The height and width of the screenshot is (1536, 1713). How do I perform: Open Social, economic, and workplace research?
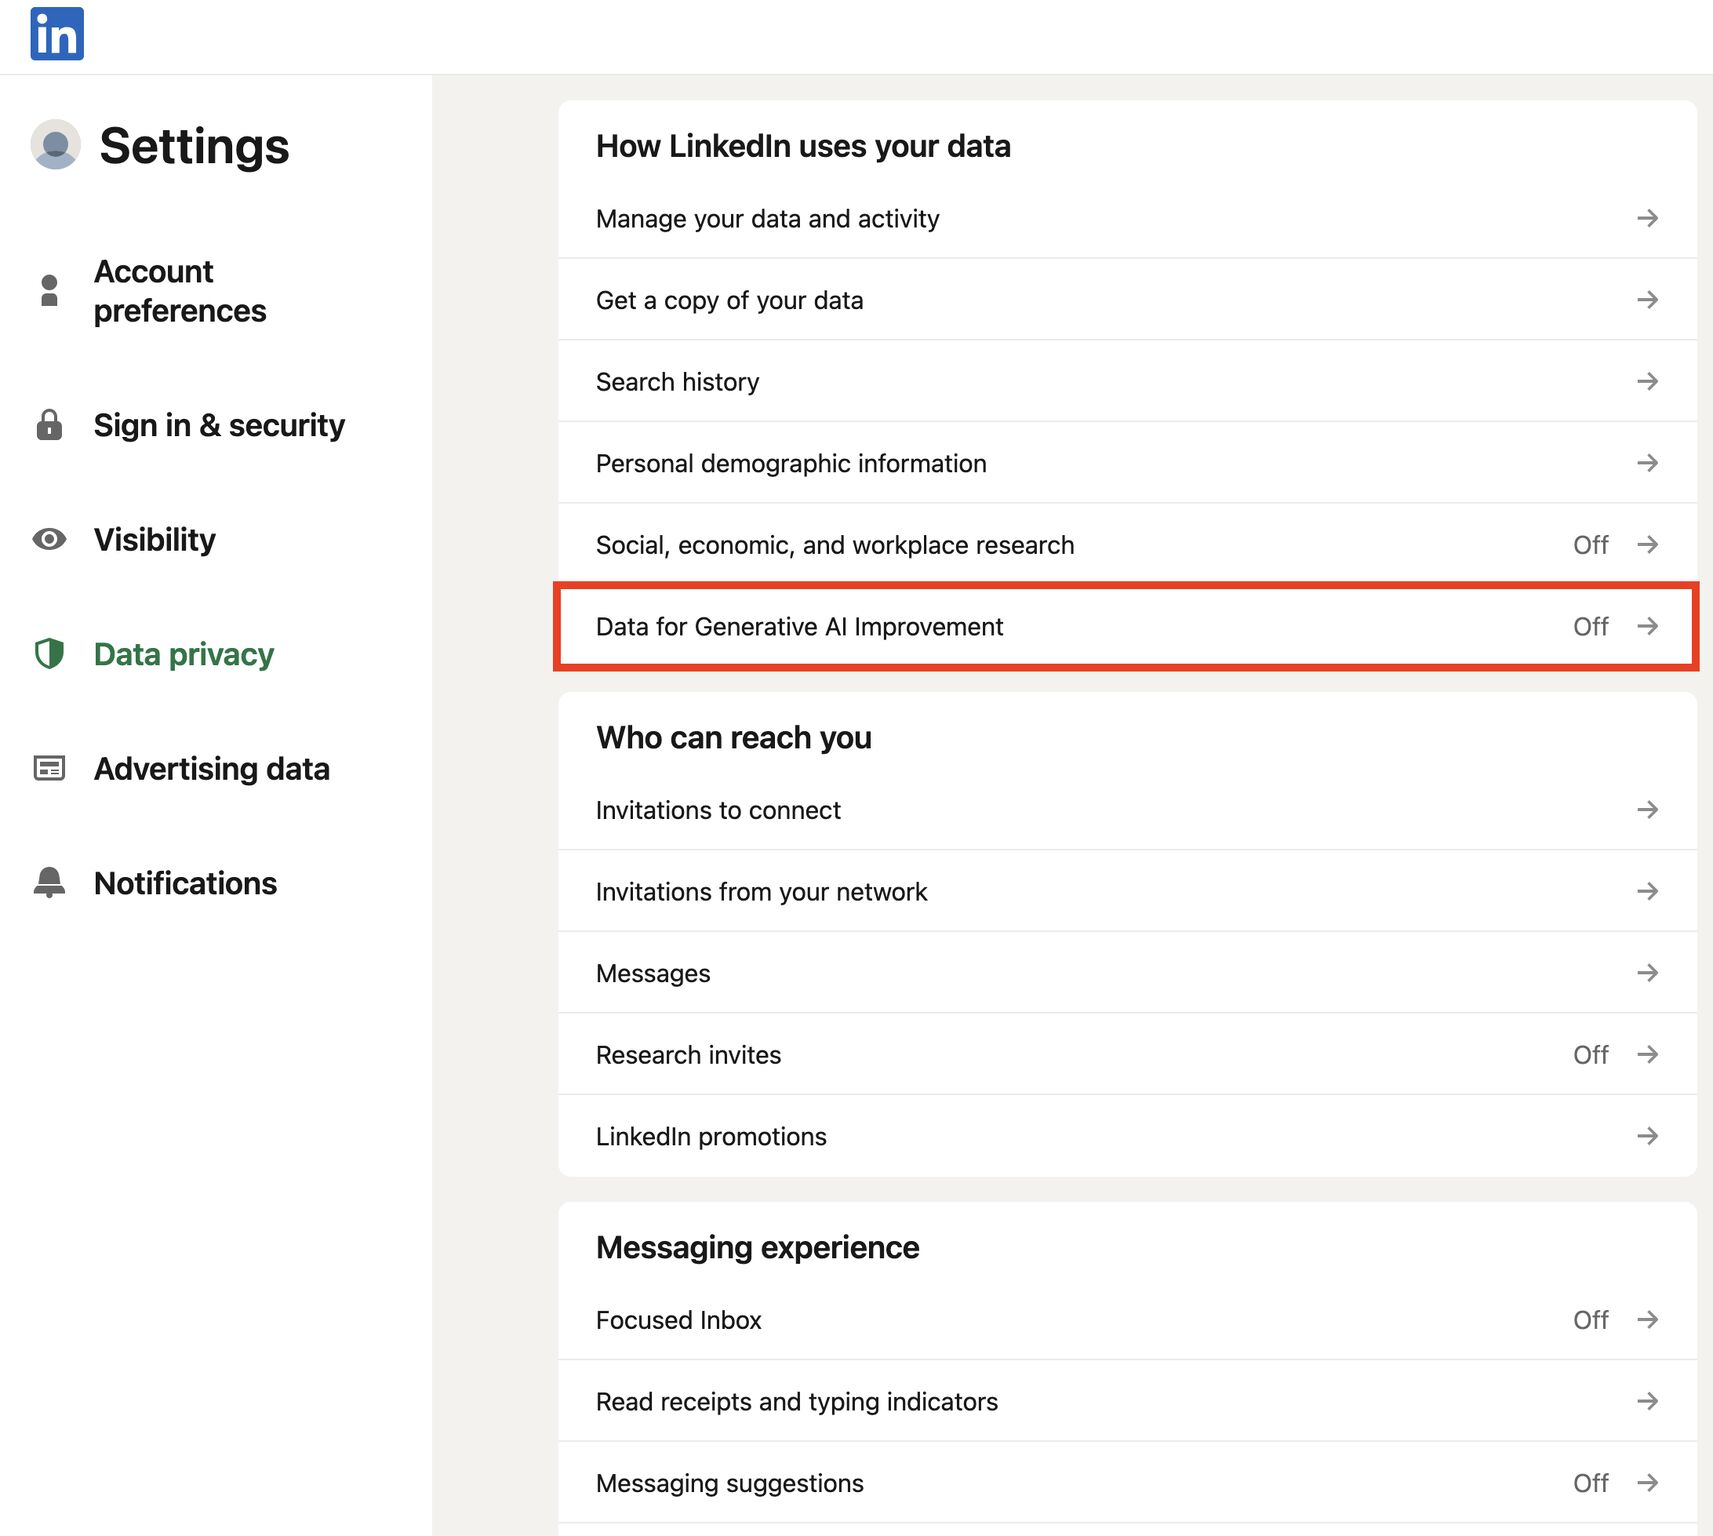pos(834,545)
